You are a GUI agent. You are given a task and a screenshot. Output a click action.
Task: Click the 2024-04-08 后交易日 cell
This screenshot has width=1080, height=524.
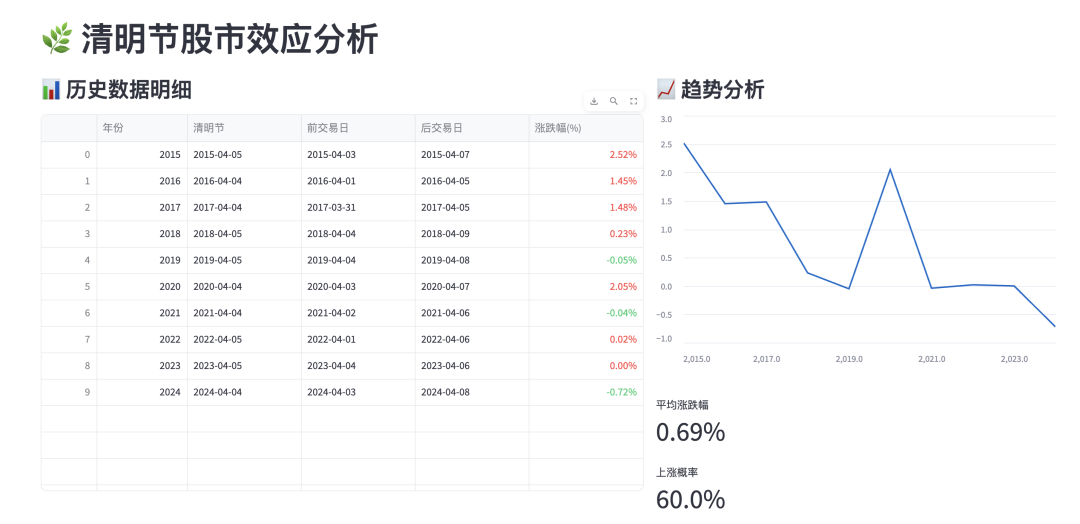pos(472,392)
